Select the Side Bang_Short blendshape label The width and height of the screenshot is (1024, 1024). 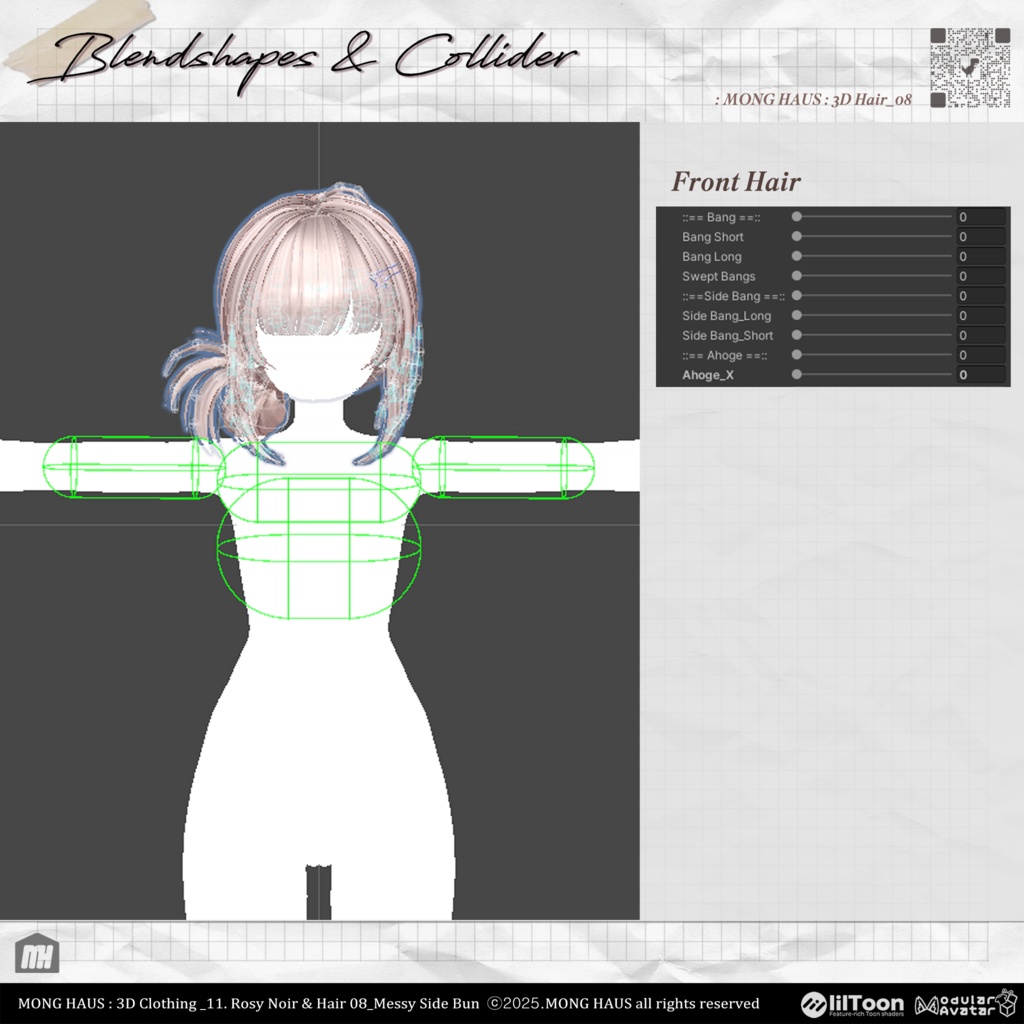(x=728, y=336)
